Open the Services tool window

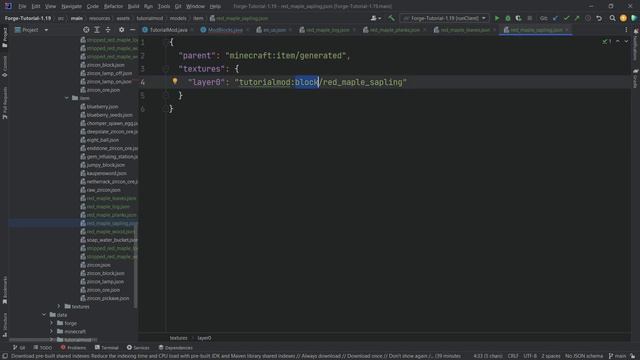click(x=138, y=348)
